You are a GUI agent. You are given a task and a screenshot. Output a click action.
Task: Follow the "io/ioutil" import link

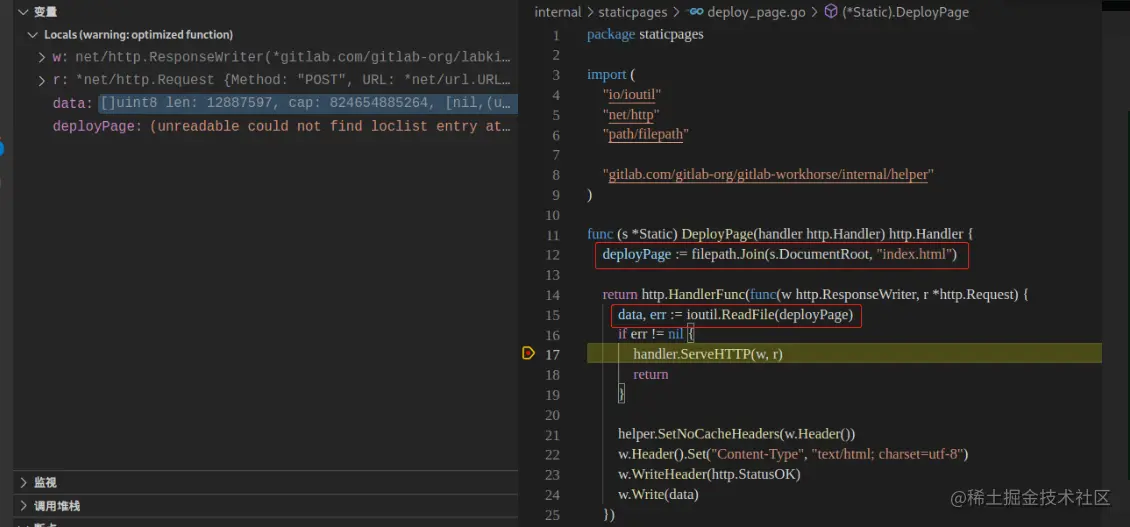pos(632,94)
